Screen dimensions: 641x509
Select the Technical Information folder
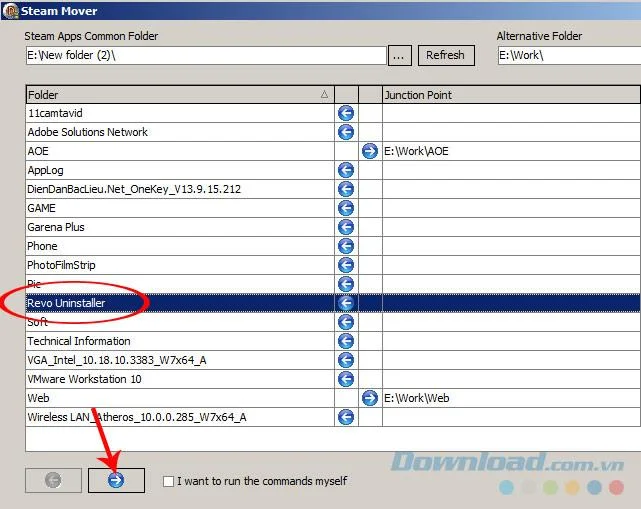tap(179, 341)
